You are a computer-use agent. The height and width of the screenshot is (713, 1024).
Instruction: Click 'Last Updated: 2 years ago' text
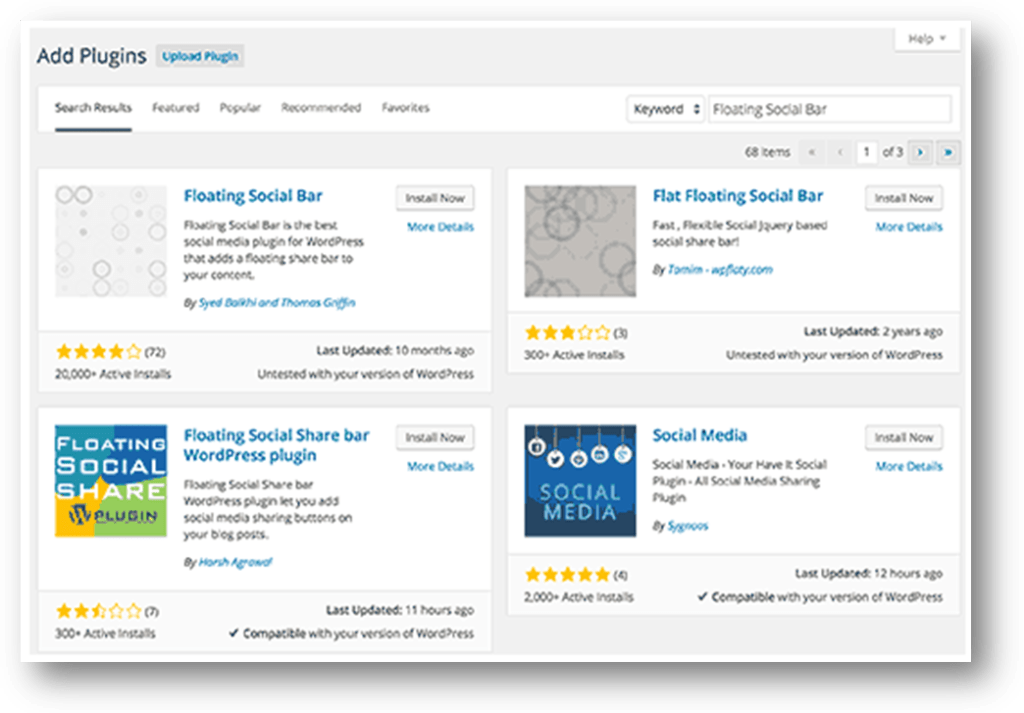point(873,332)
